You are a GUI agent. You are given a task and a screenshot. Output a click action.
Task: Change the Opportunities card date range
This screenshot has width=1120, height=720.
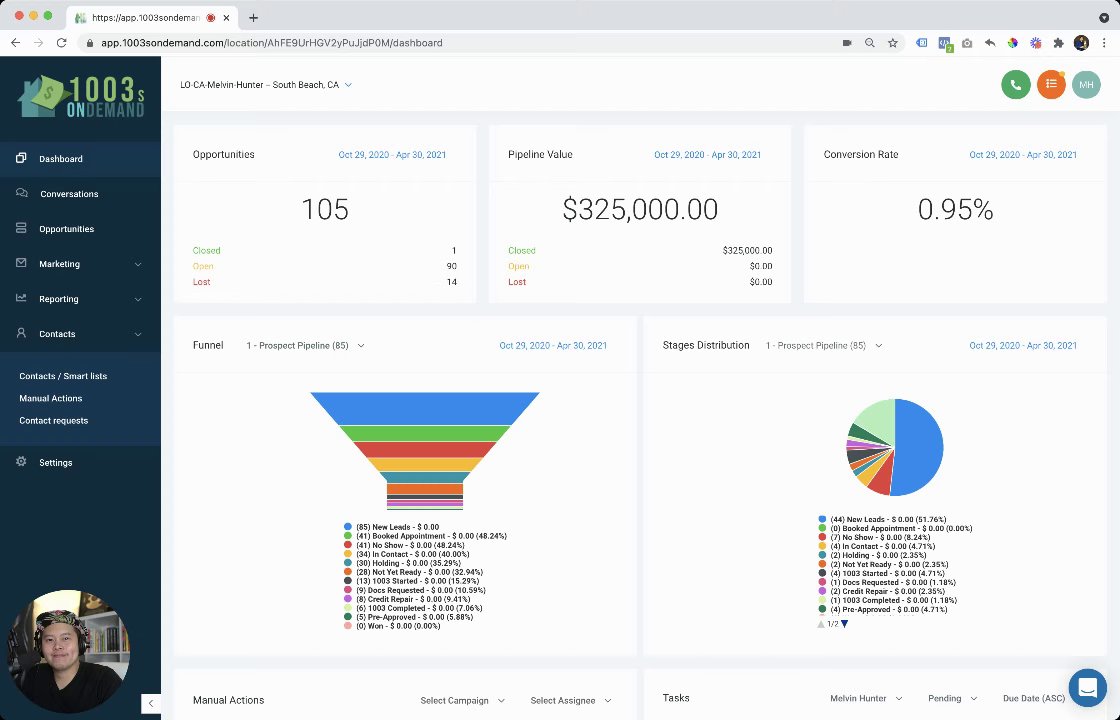click(x=392, y=155)
